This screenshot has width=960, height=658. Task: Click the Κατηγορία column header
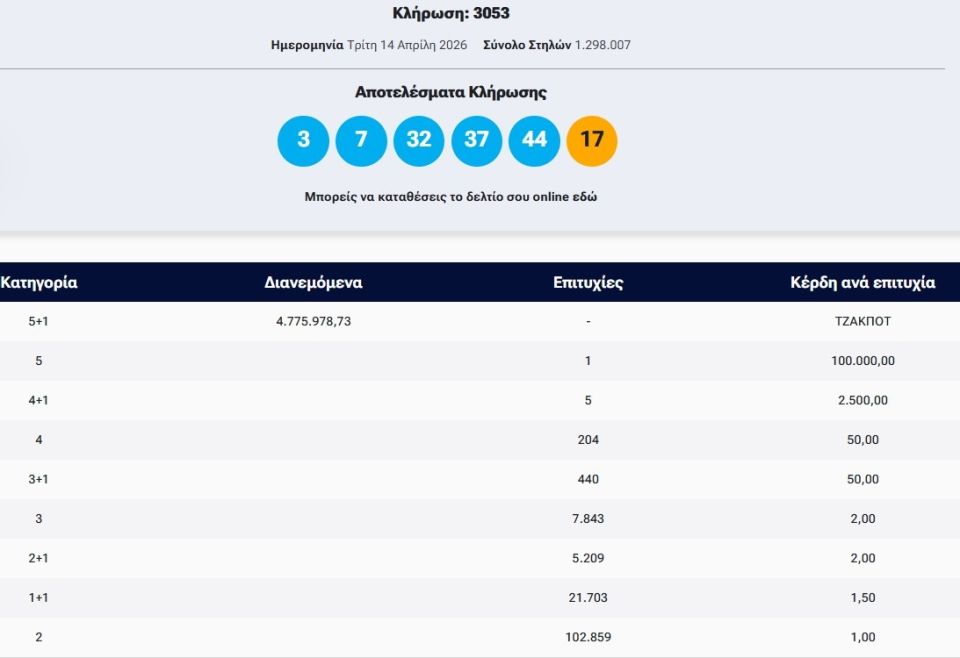coord(39,283)
